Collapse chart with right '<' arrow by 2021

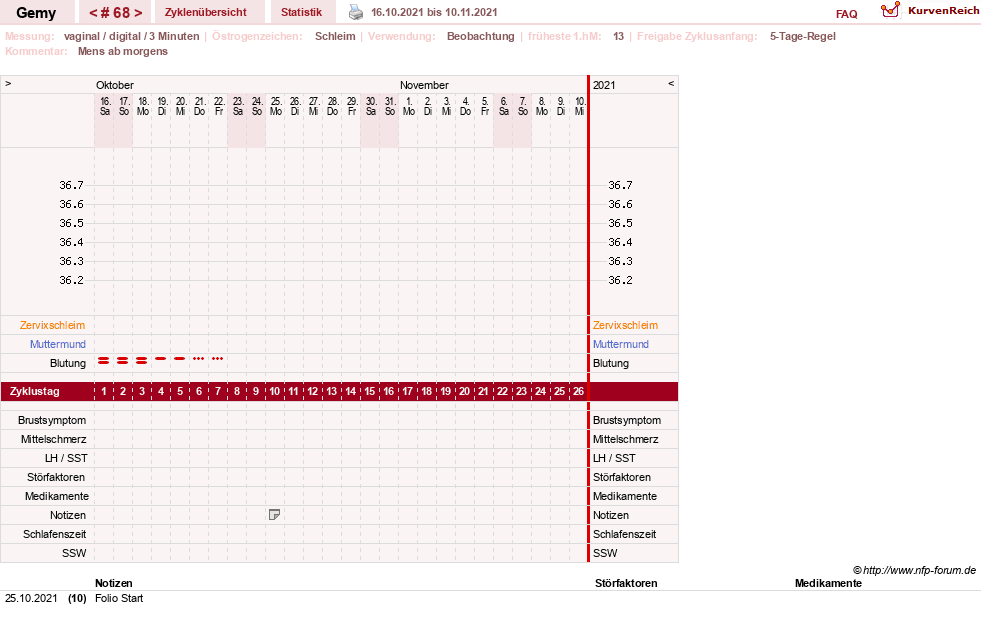671,83
